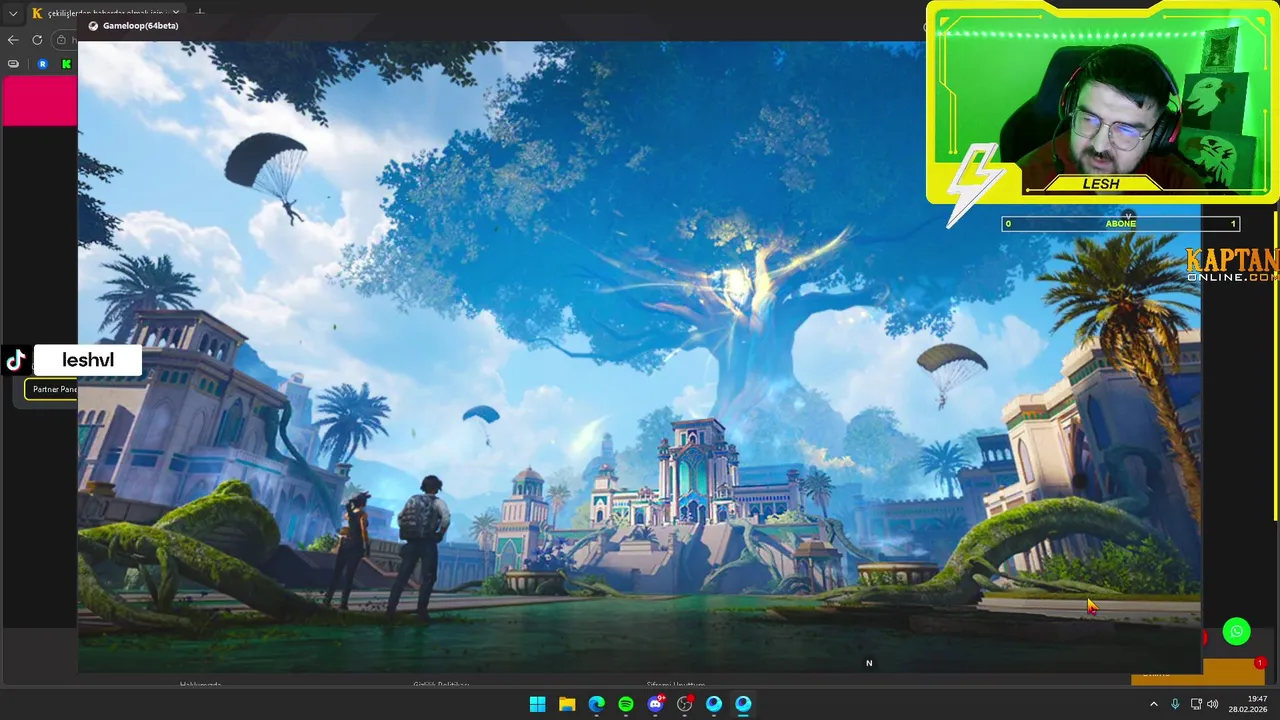Click the green WhatsApp chat bubble
The height and width of the screenshot is (720, 1280).
pos(1237,631)
